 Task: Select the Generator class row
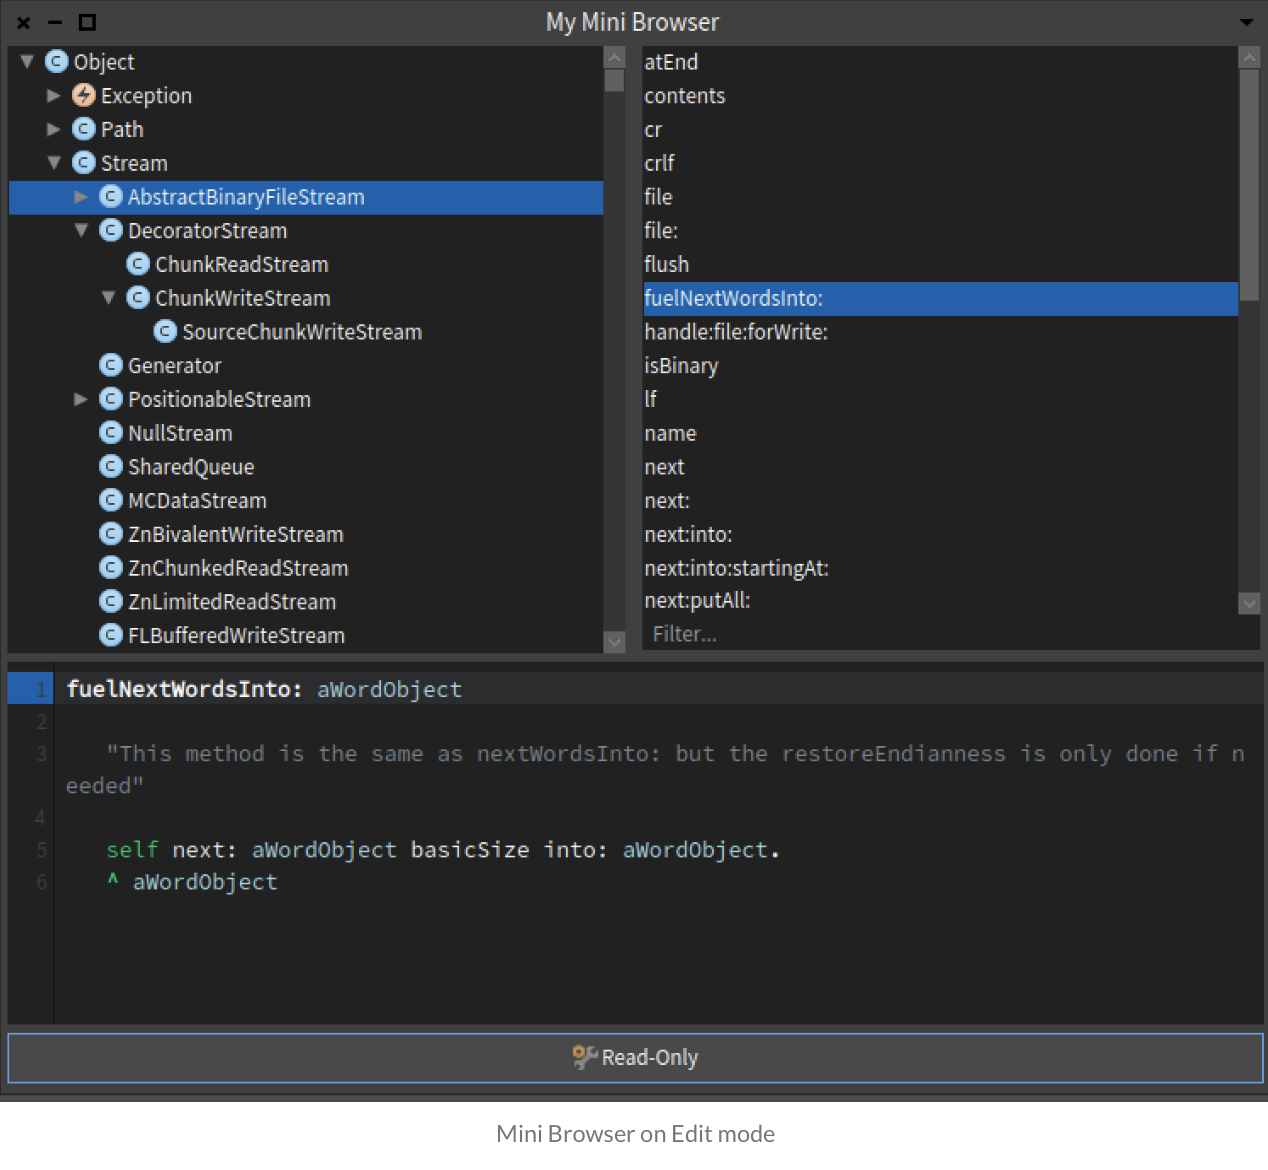pos(306,366)
